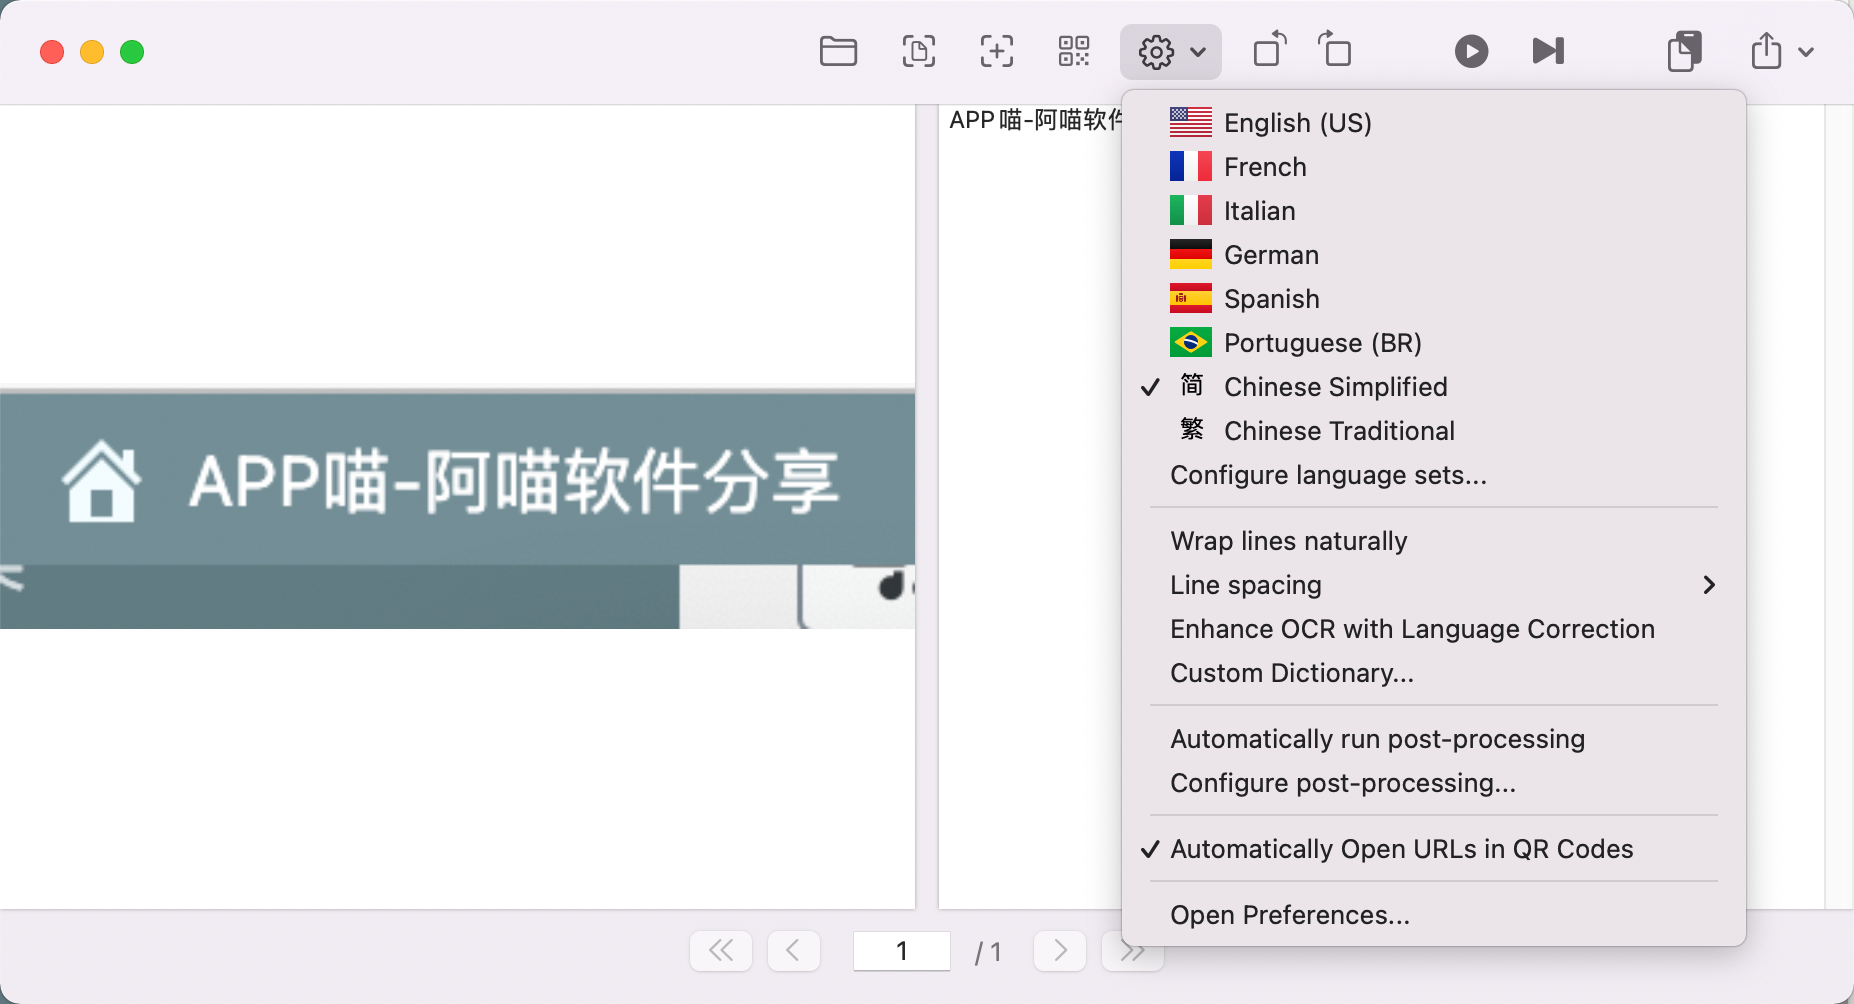Select French language
Viewport: 1854px width, 1004px height.
1434,167
